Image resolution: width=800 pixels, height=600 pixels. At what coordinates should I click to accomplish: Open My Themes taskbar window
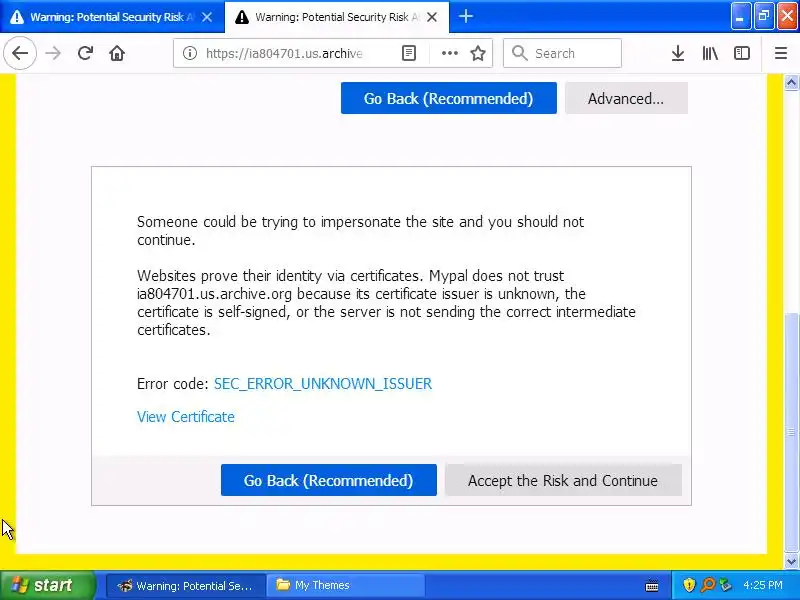pos(345,585)
